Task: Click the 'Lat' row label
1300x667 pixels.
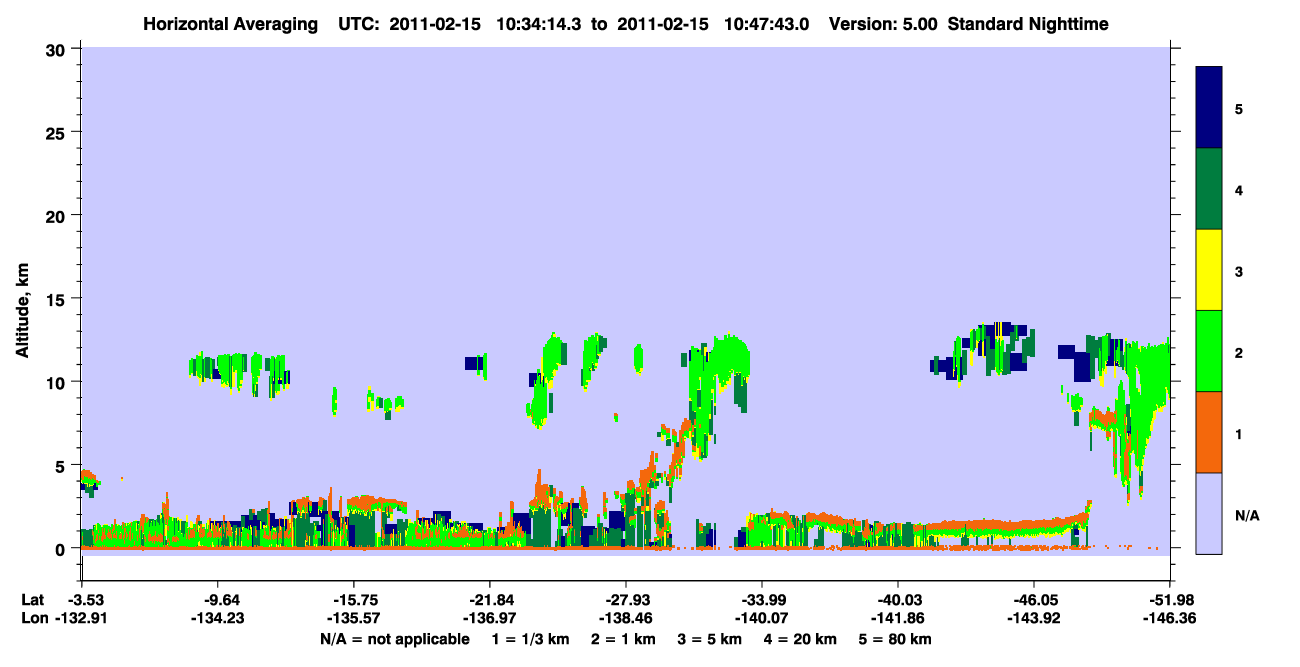Action: 31,600
